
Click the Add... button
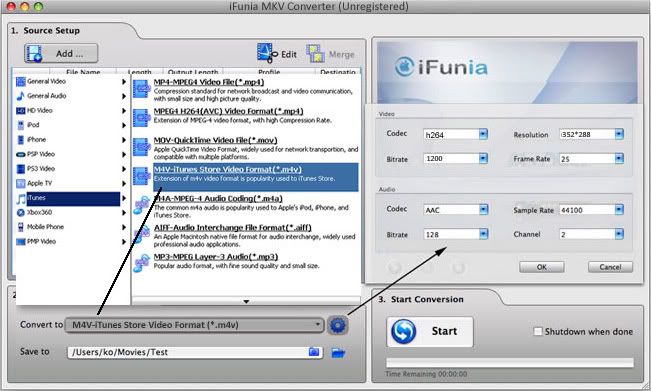pyautogui.click(x=61, y=54)
